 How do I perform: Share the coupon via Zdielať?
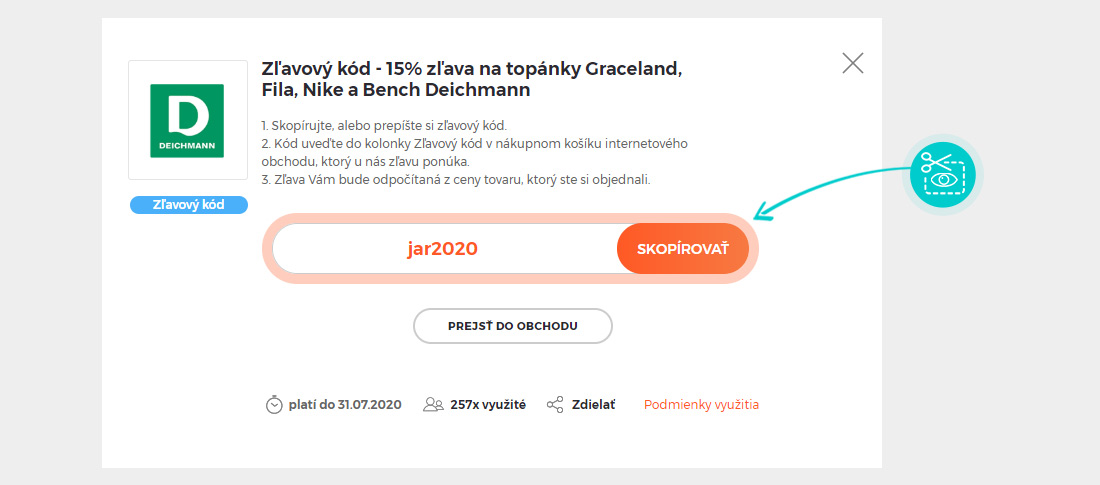[593, 405]
